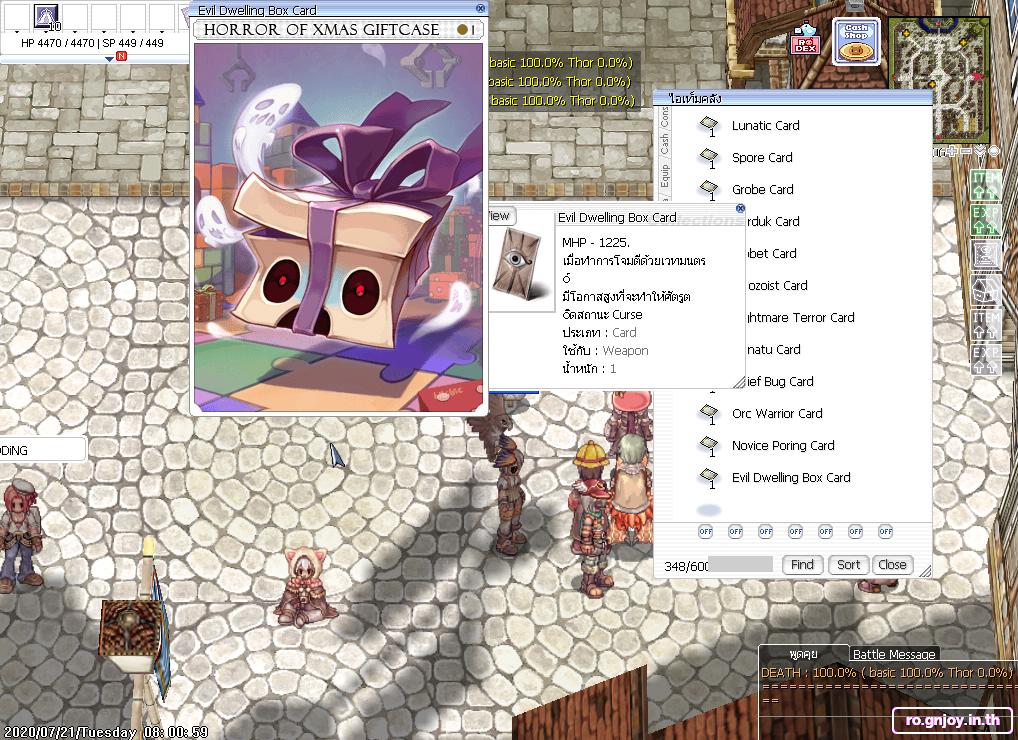Open the Cash Shop icon
The image size is (1018, 740).
[x=856, y=42]
